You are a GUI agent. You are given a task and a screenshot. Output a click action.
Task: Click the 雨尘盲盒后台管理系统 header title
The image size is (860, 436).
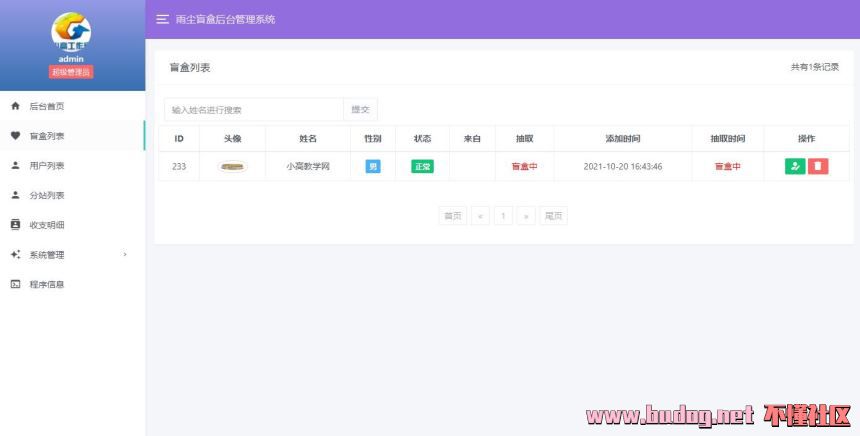pyautogui.click(x=225, y=19)
